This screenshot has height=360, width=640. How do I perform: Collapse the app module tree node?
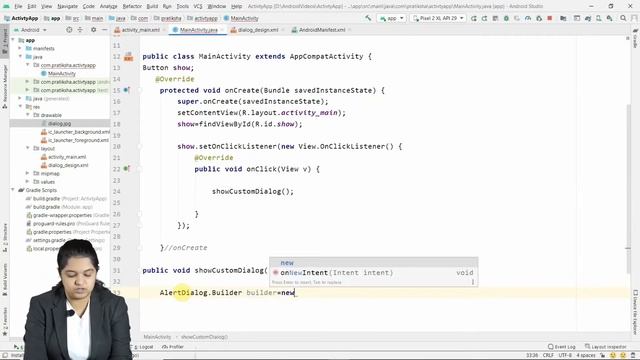click(13, 40)
